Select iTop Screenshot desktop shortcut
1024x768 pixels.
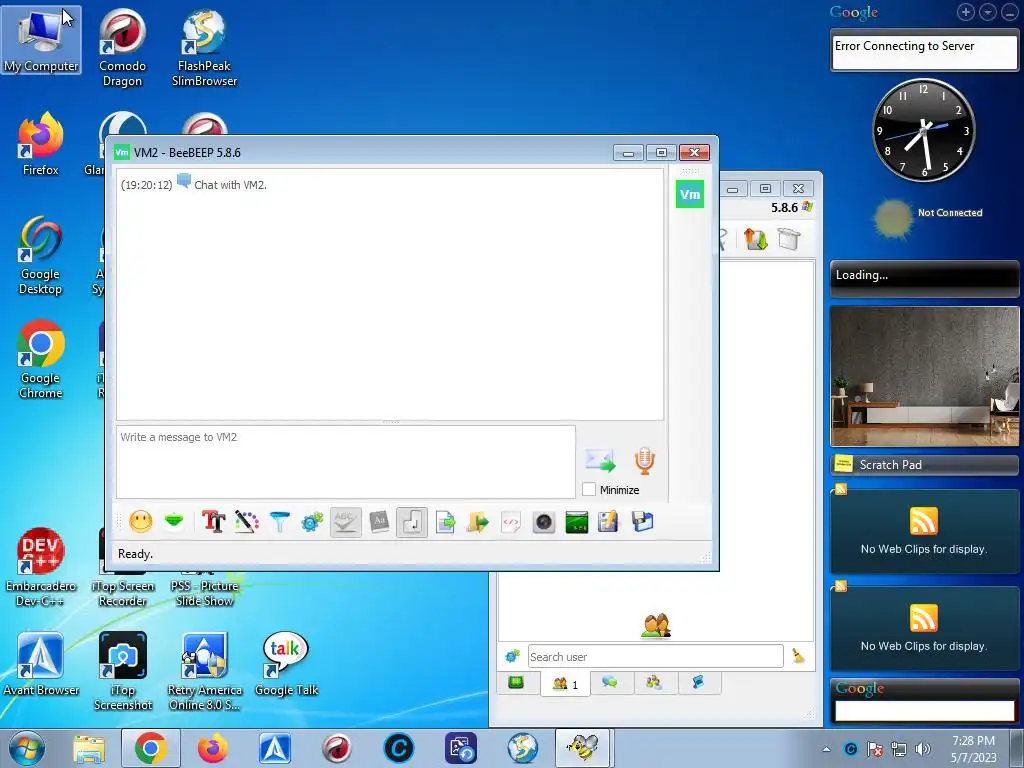[123, 673]
